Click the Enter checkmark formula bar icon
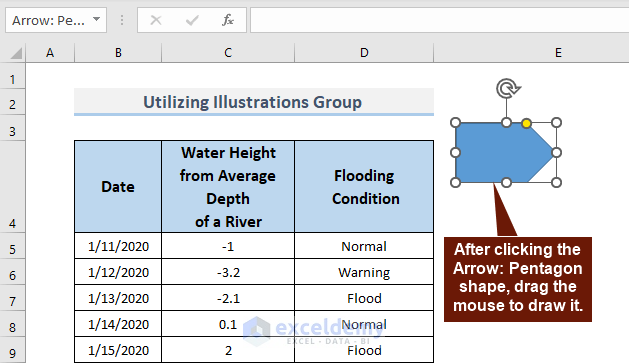Screen dimensions: 629x363 click(x=192, y=20)
